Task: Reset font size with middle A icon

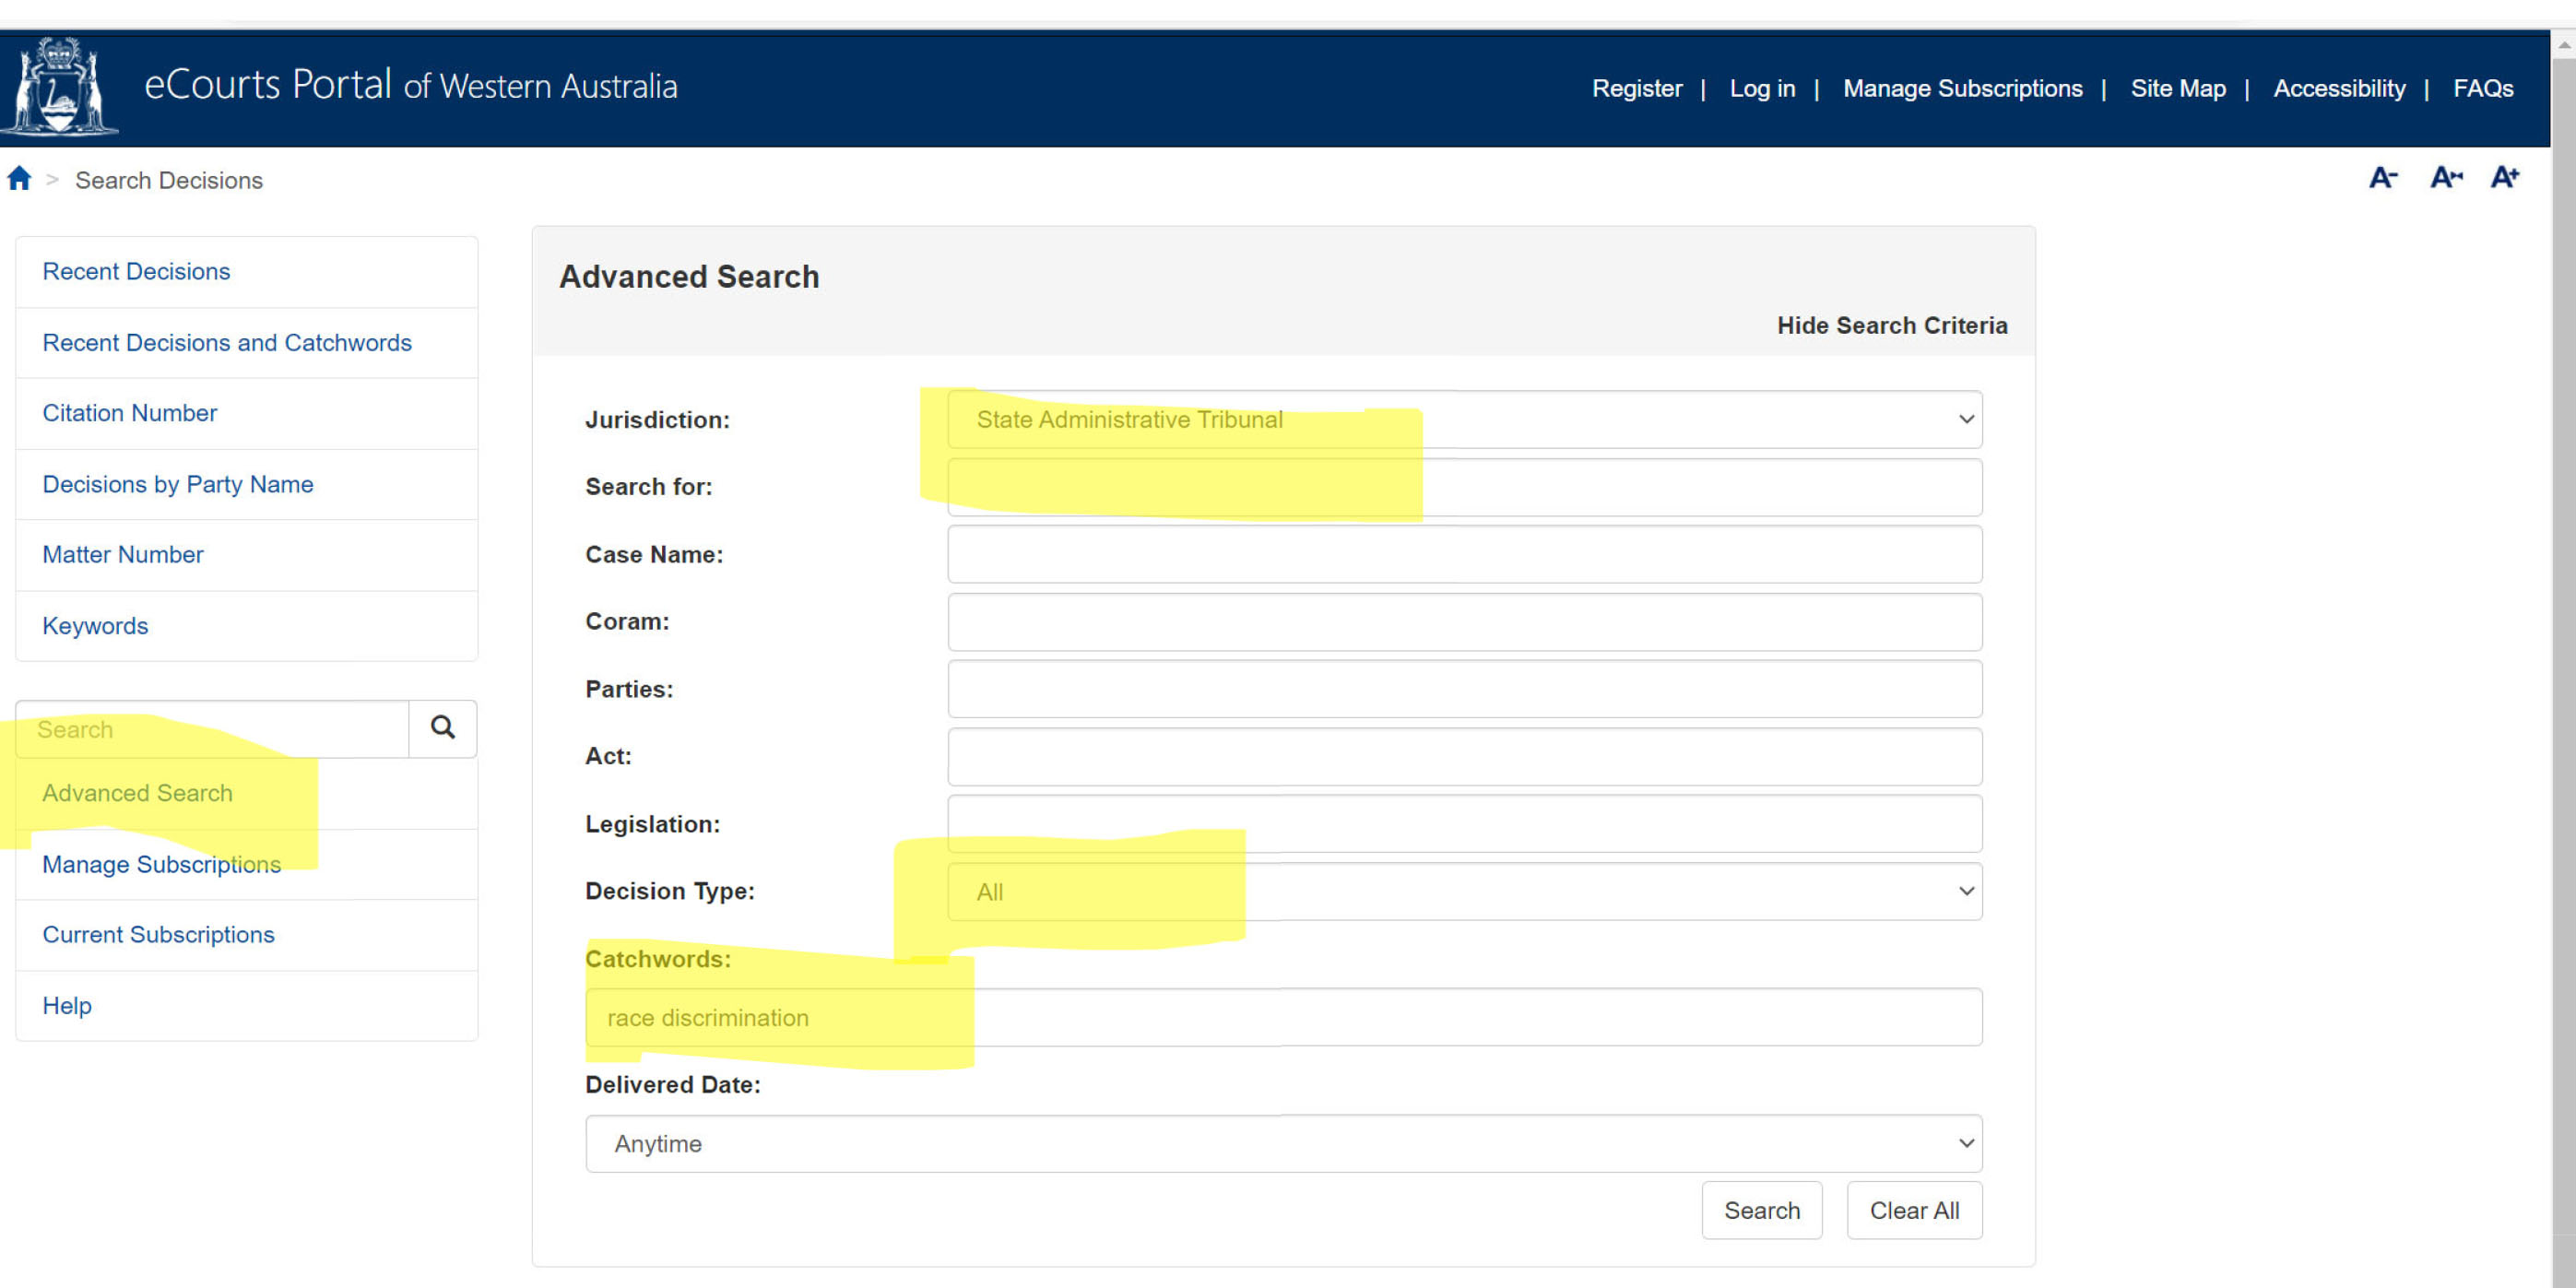Action: tap(2445, 178)
